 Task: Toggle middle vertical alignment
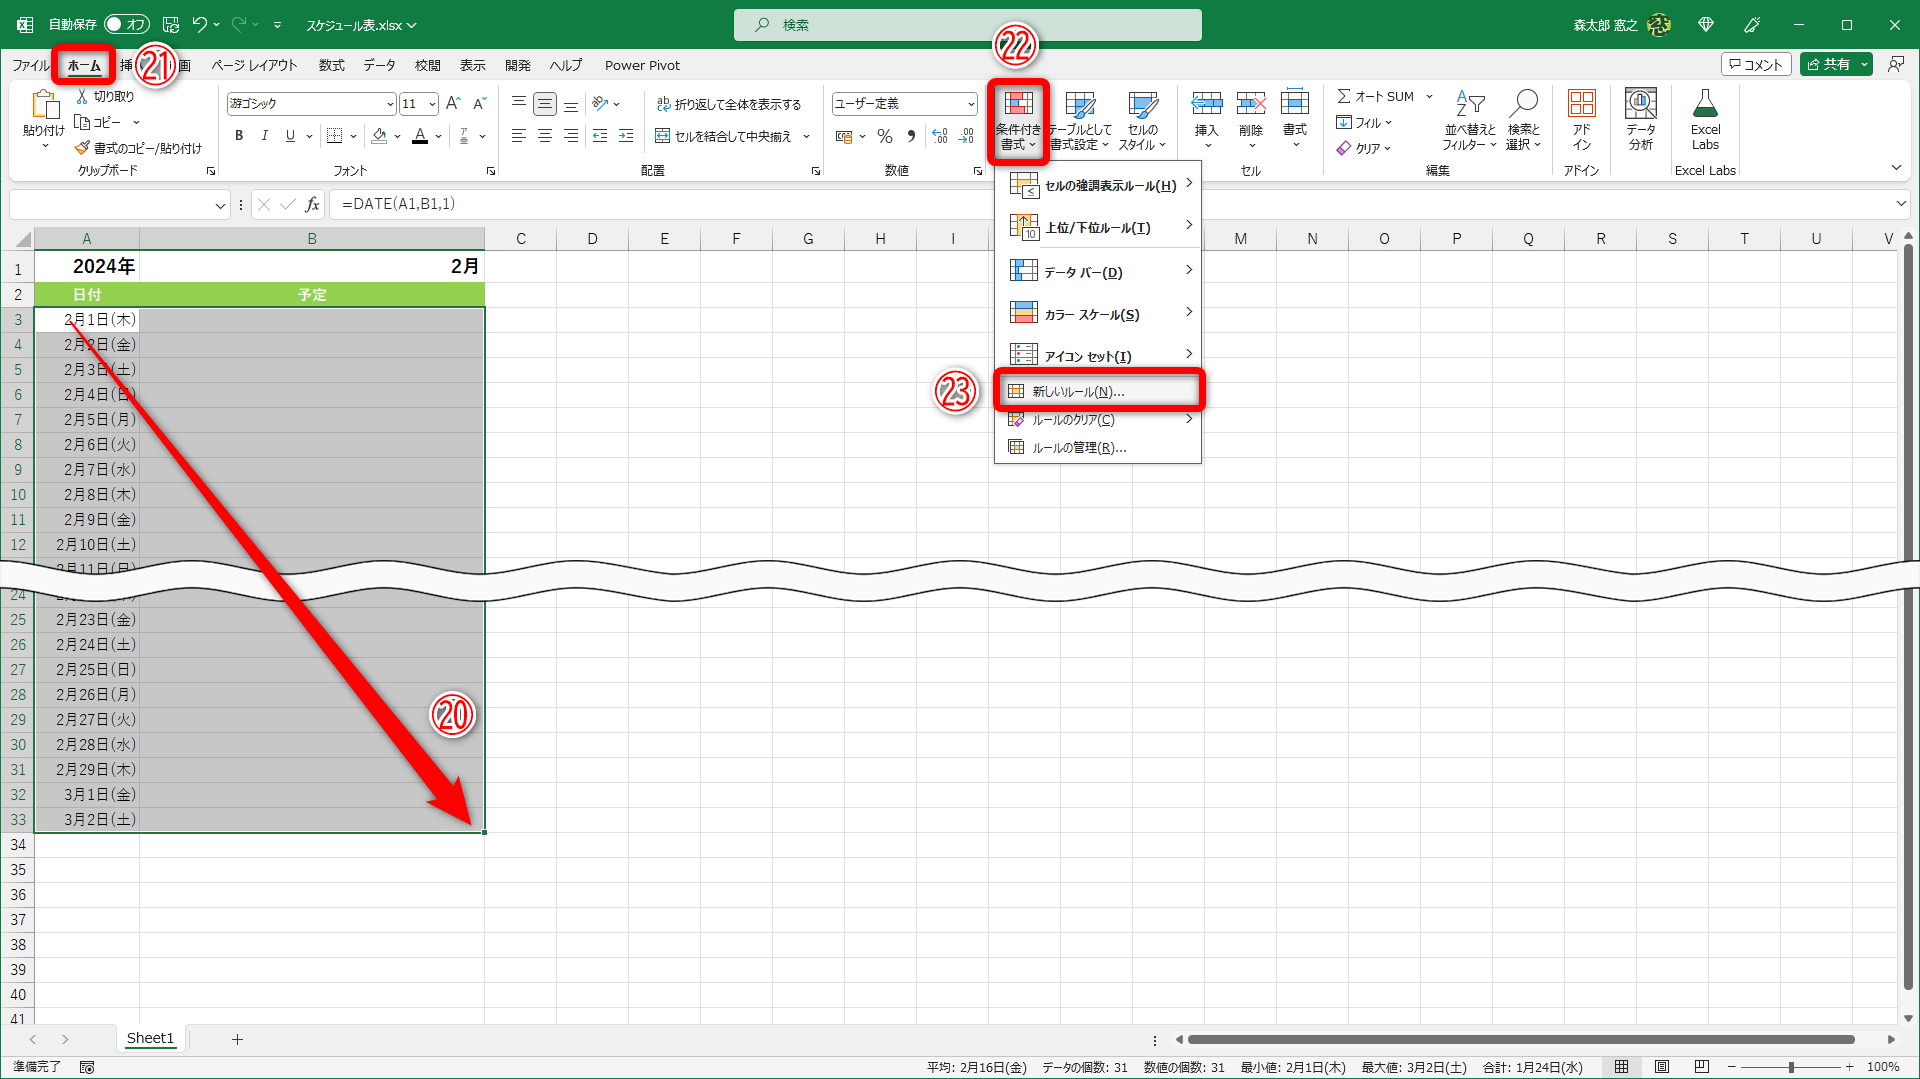click(x=545, y=104)
